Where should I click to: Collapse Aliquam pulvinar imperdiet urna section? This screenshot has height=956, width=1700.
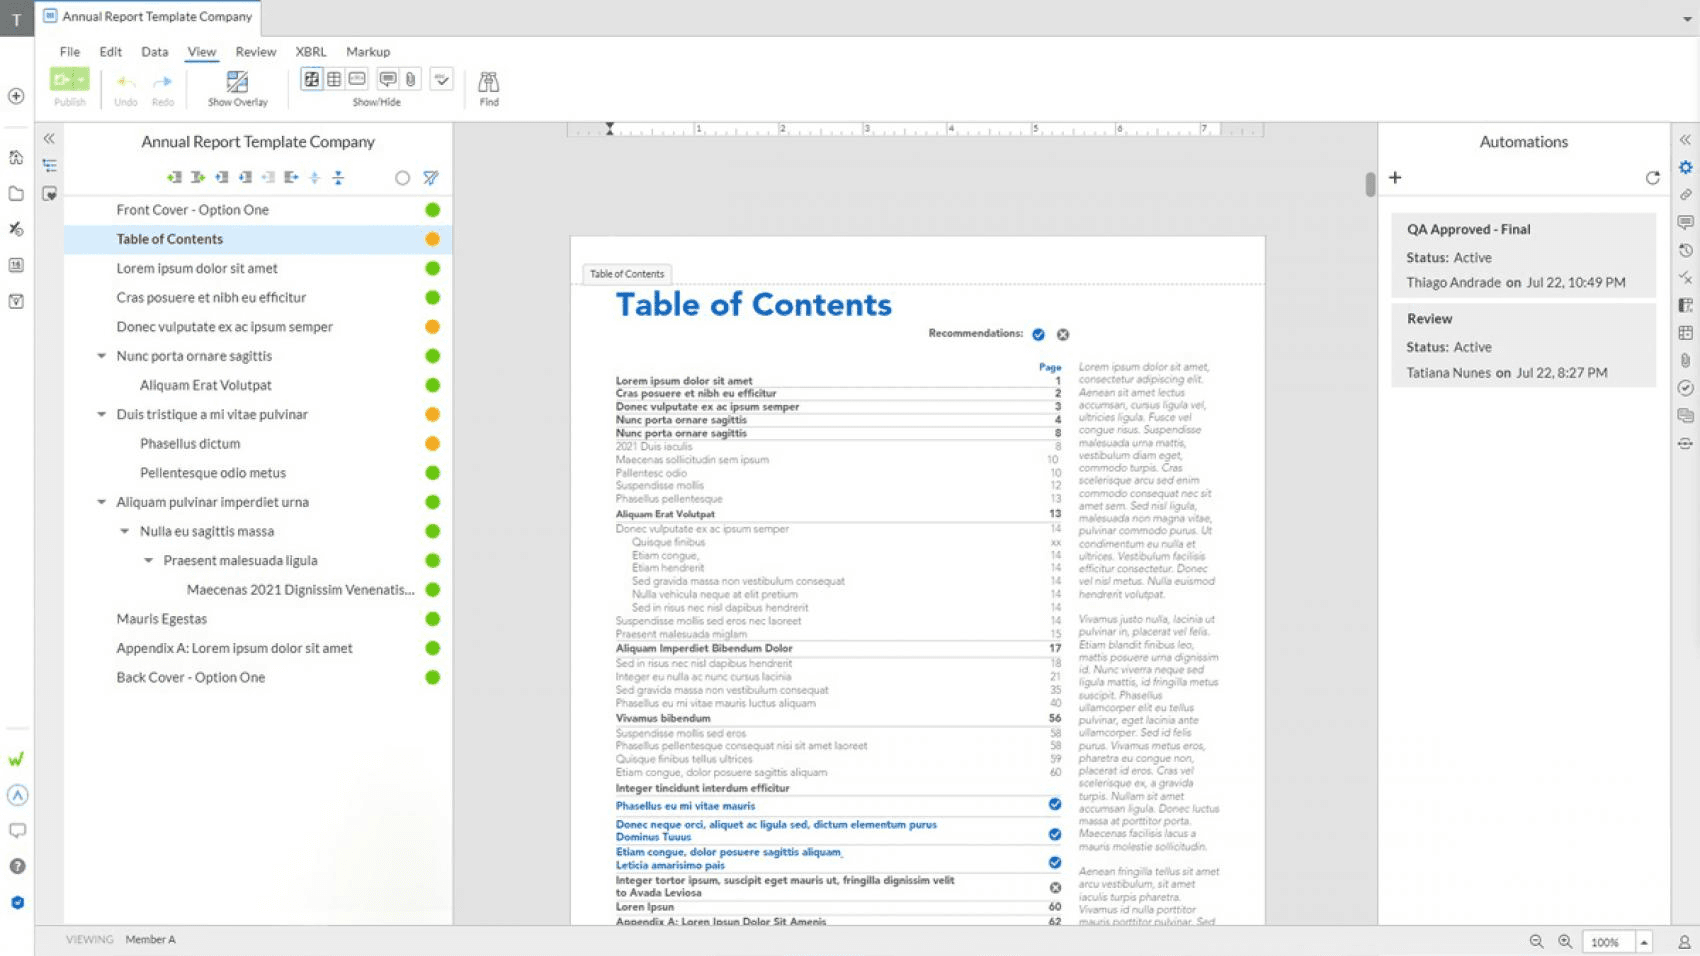pos(101,502)
